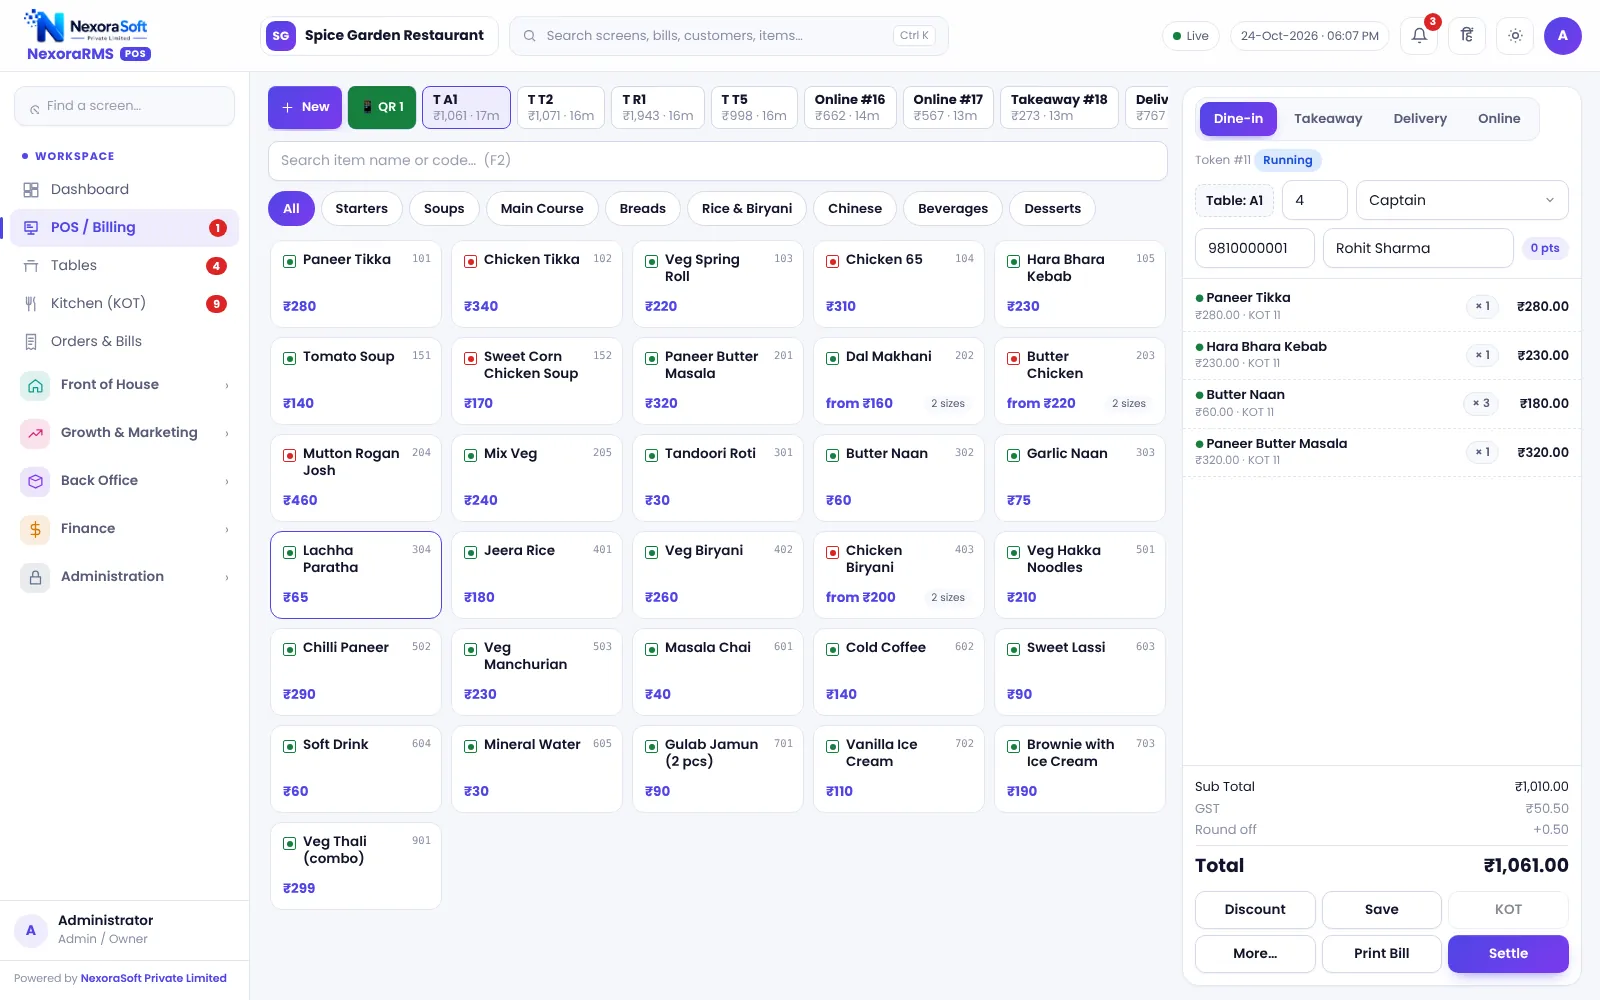
Task: Click the language switch icon
Action: (1467, 36)
